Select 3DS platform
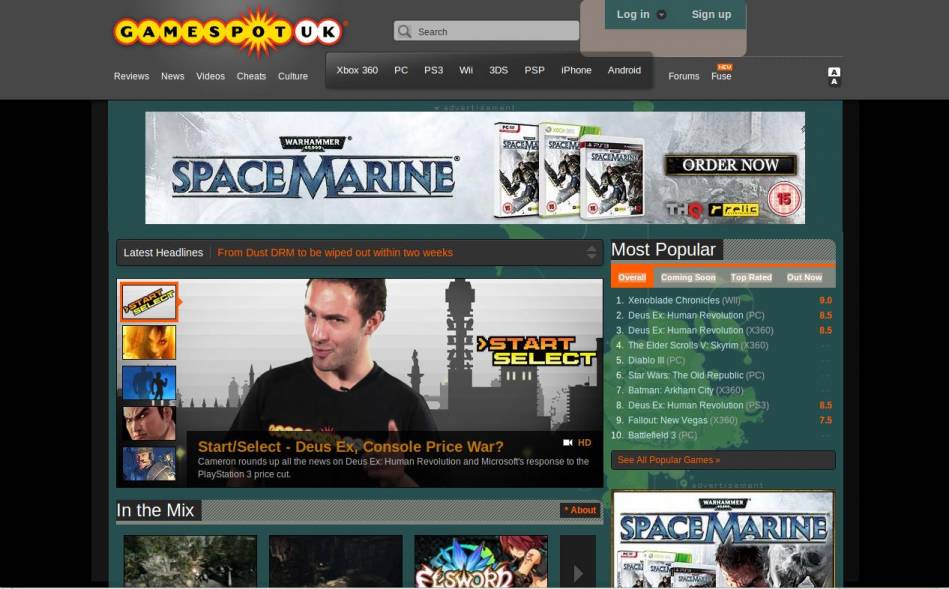This screenshot has width=949, height=589. click(499, 70)
